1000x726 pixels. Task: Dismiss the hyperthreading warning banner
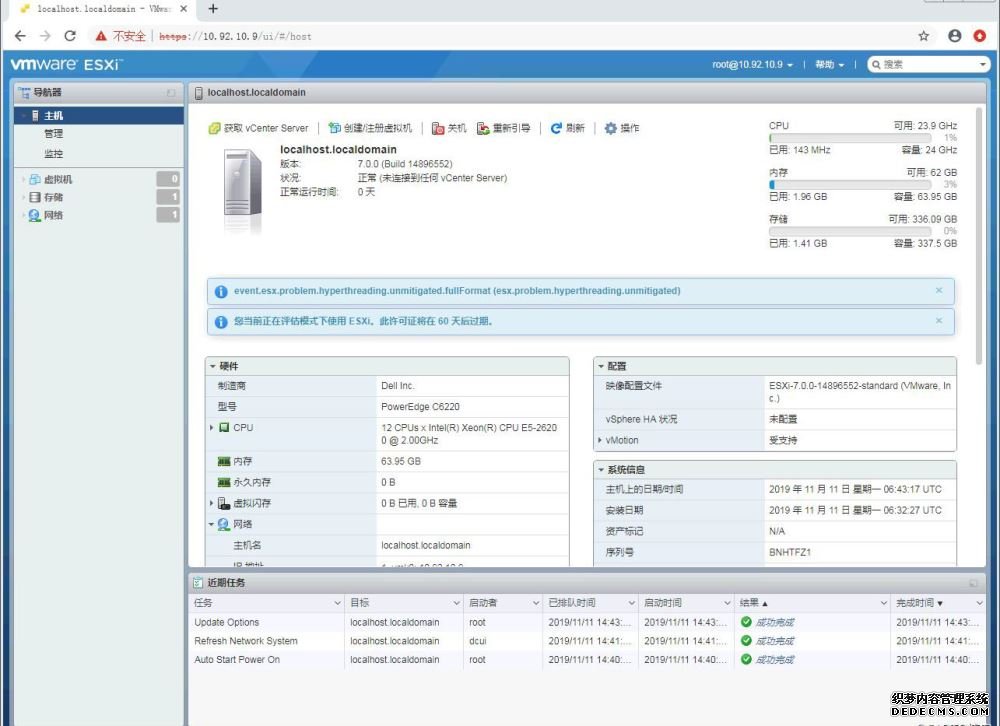pos(938,290)
